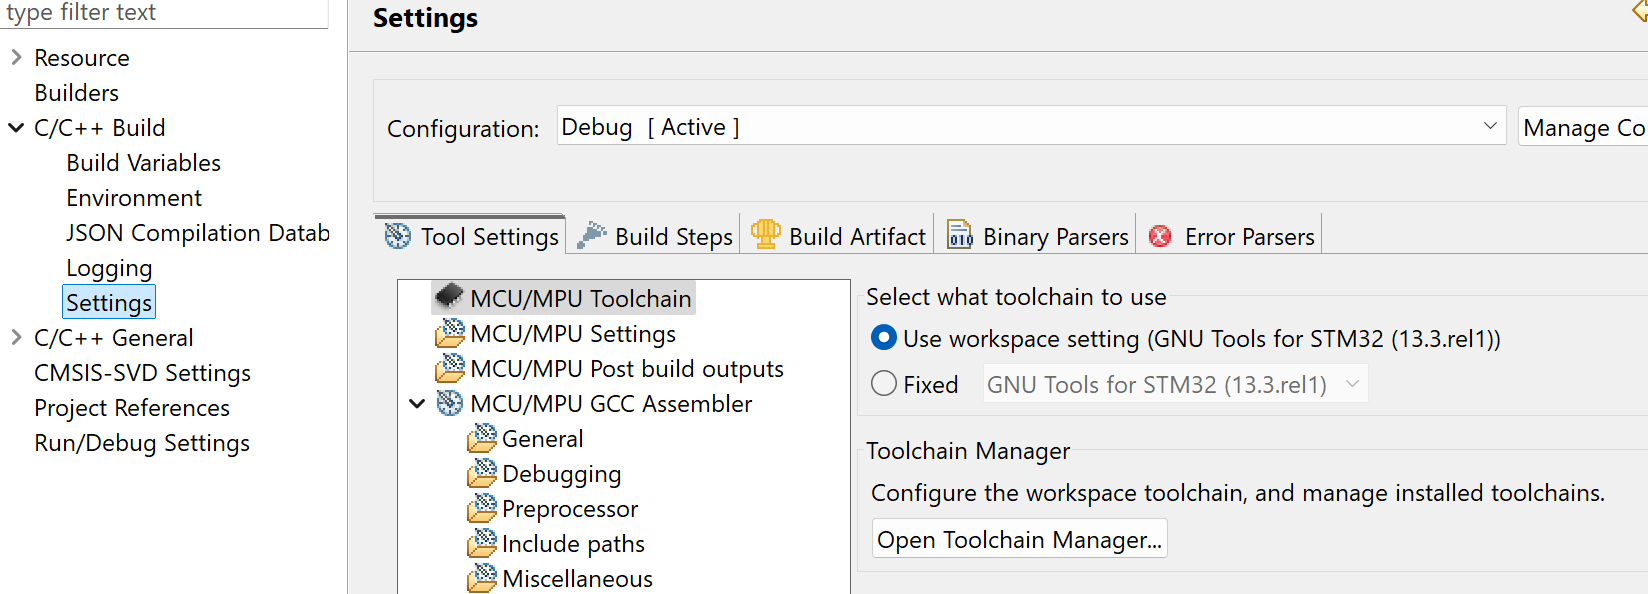
Task: Collapse the MCU/MPU GCC Assembler node
Action: (417, 404)
